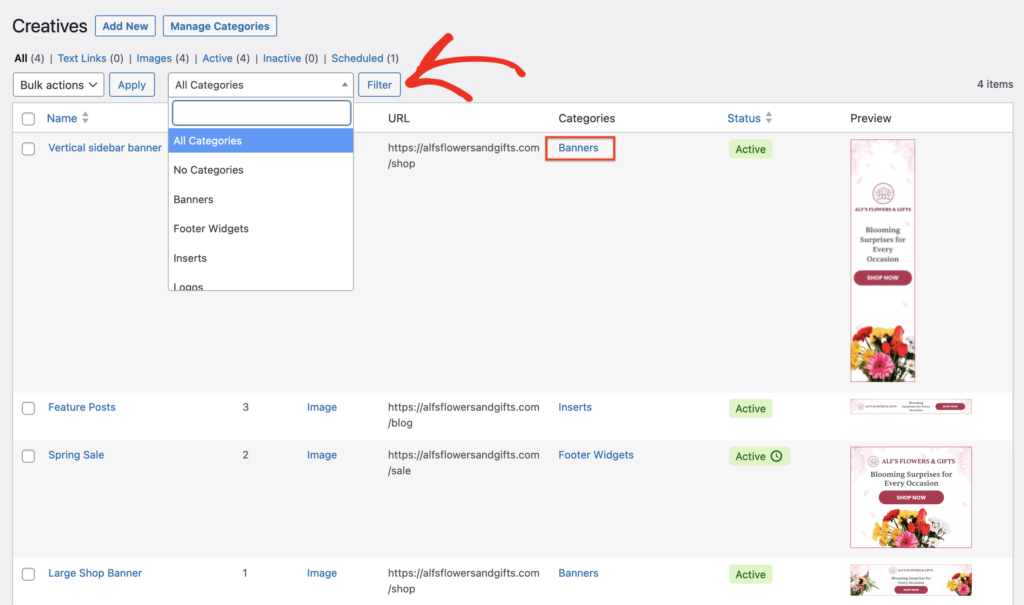Click Active status of Vertical sidebar banner

coord(750,149)
